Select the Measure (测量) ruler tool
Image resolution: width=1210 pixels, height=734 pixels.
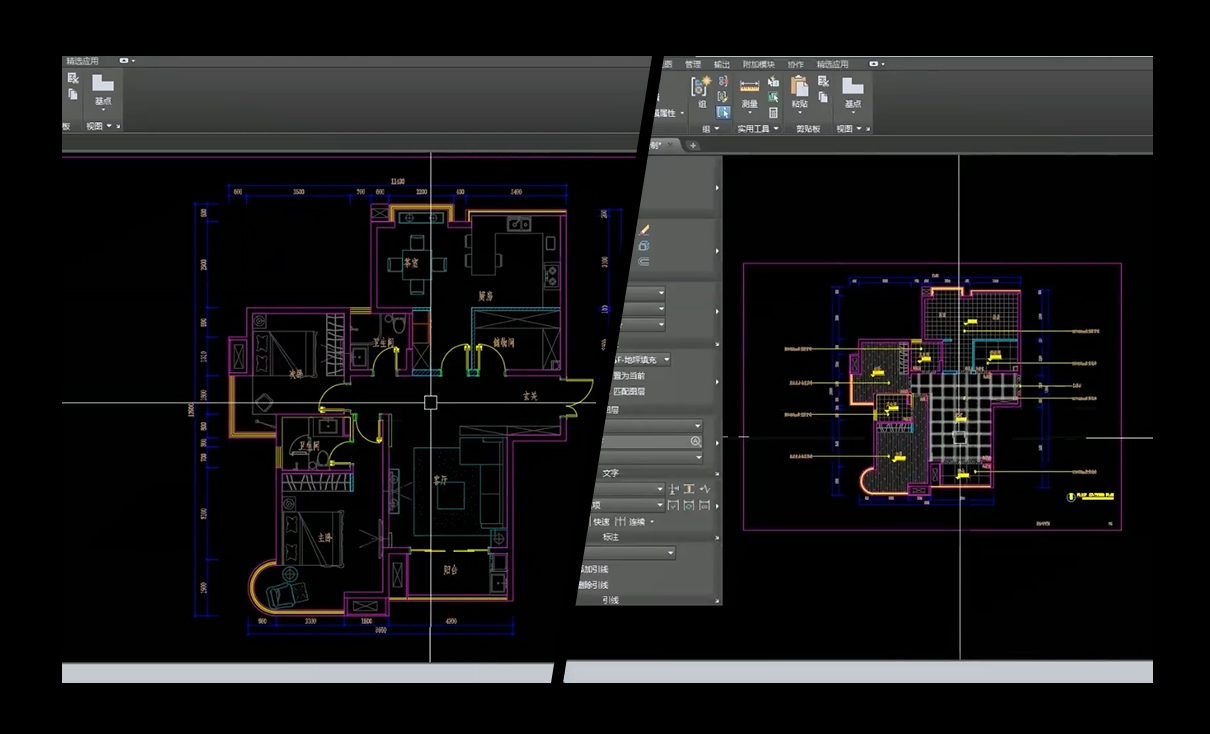coord(749,85)
